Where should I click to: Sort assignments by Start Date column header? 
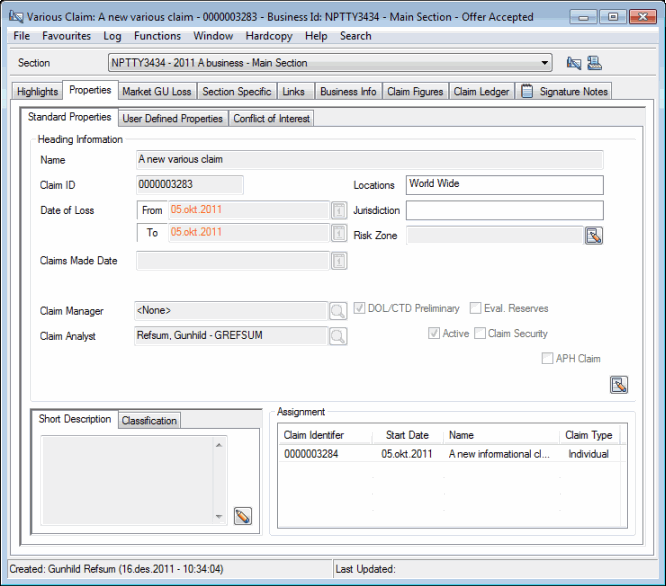point(405,435)
